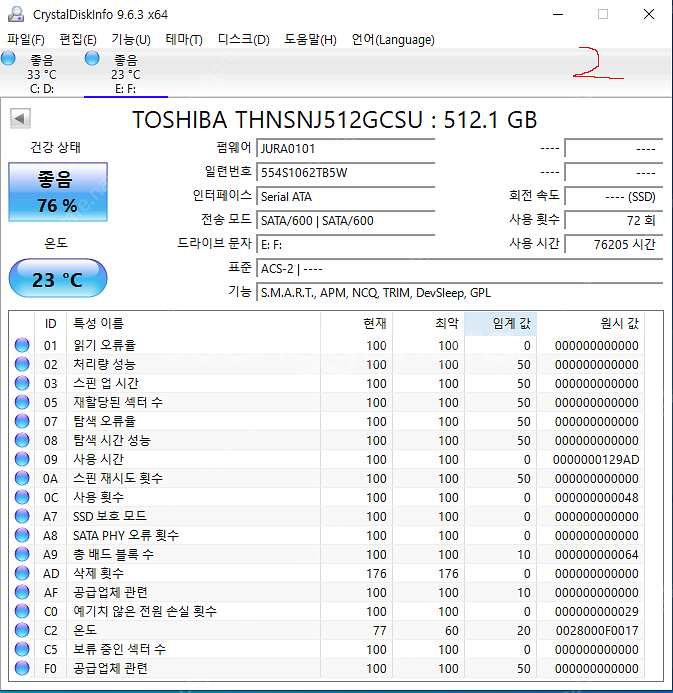Open the 파일(F) menu
The width and height of the screenshot is (673, 693).
tap(26, 40)
